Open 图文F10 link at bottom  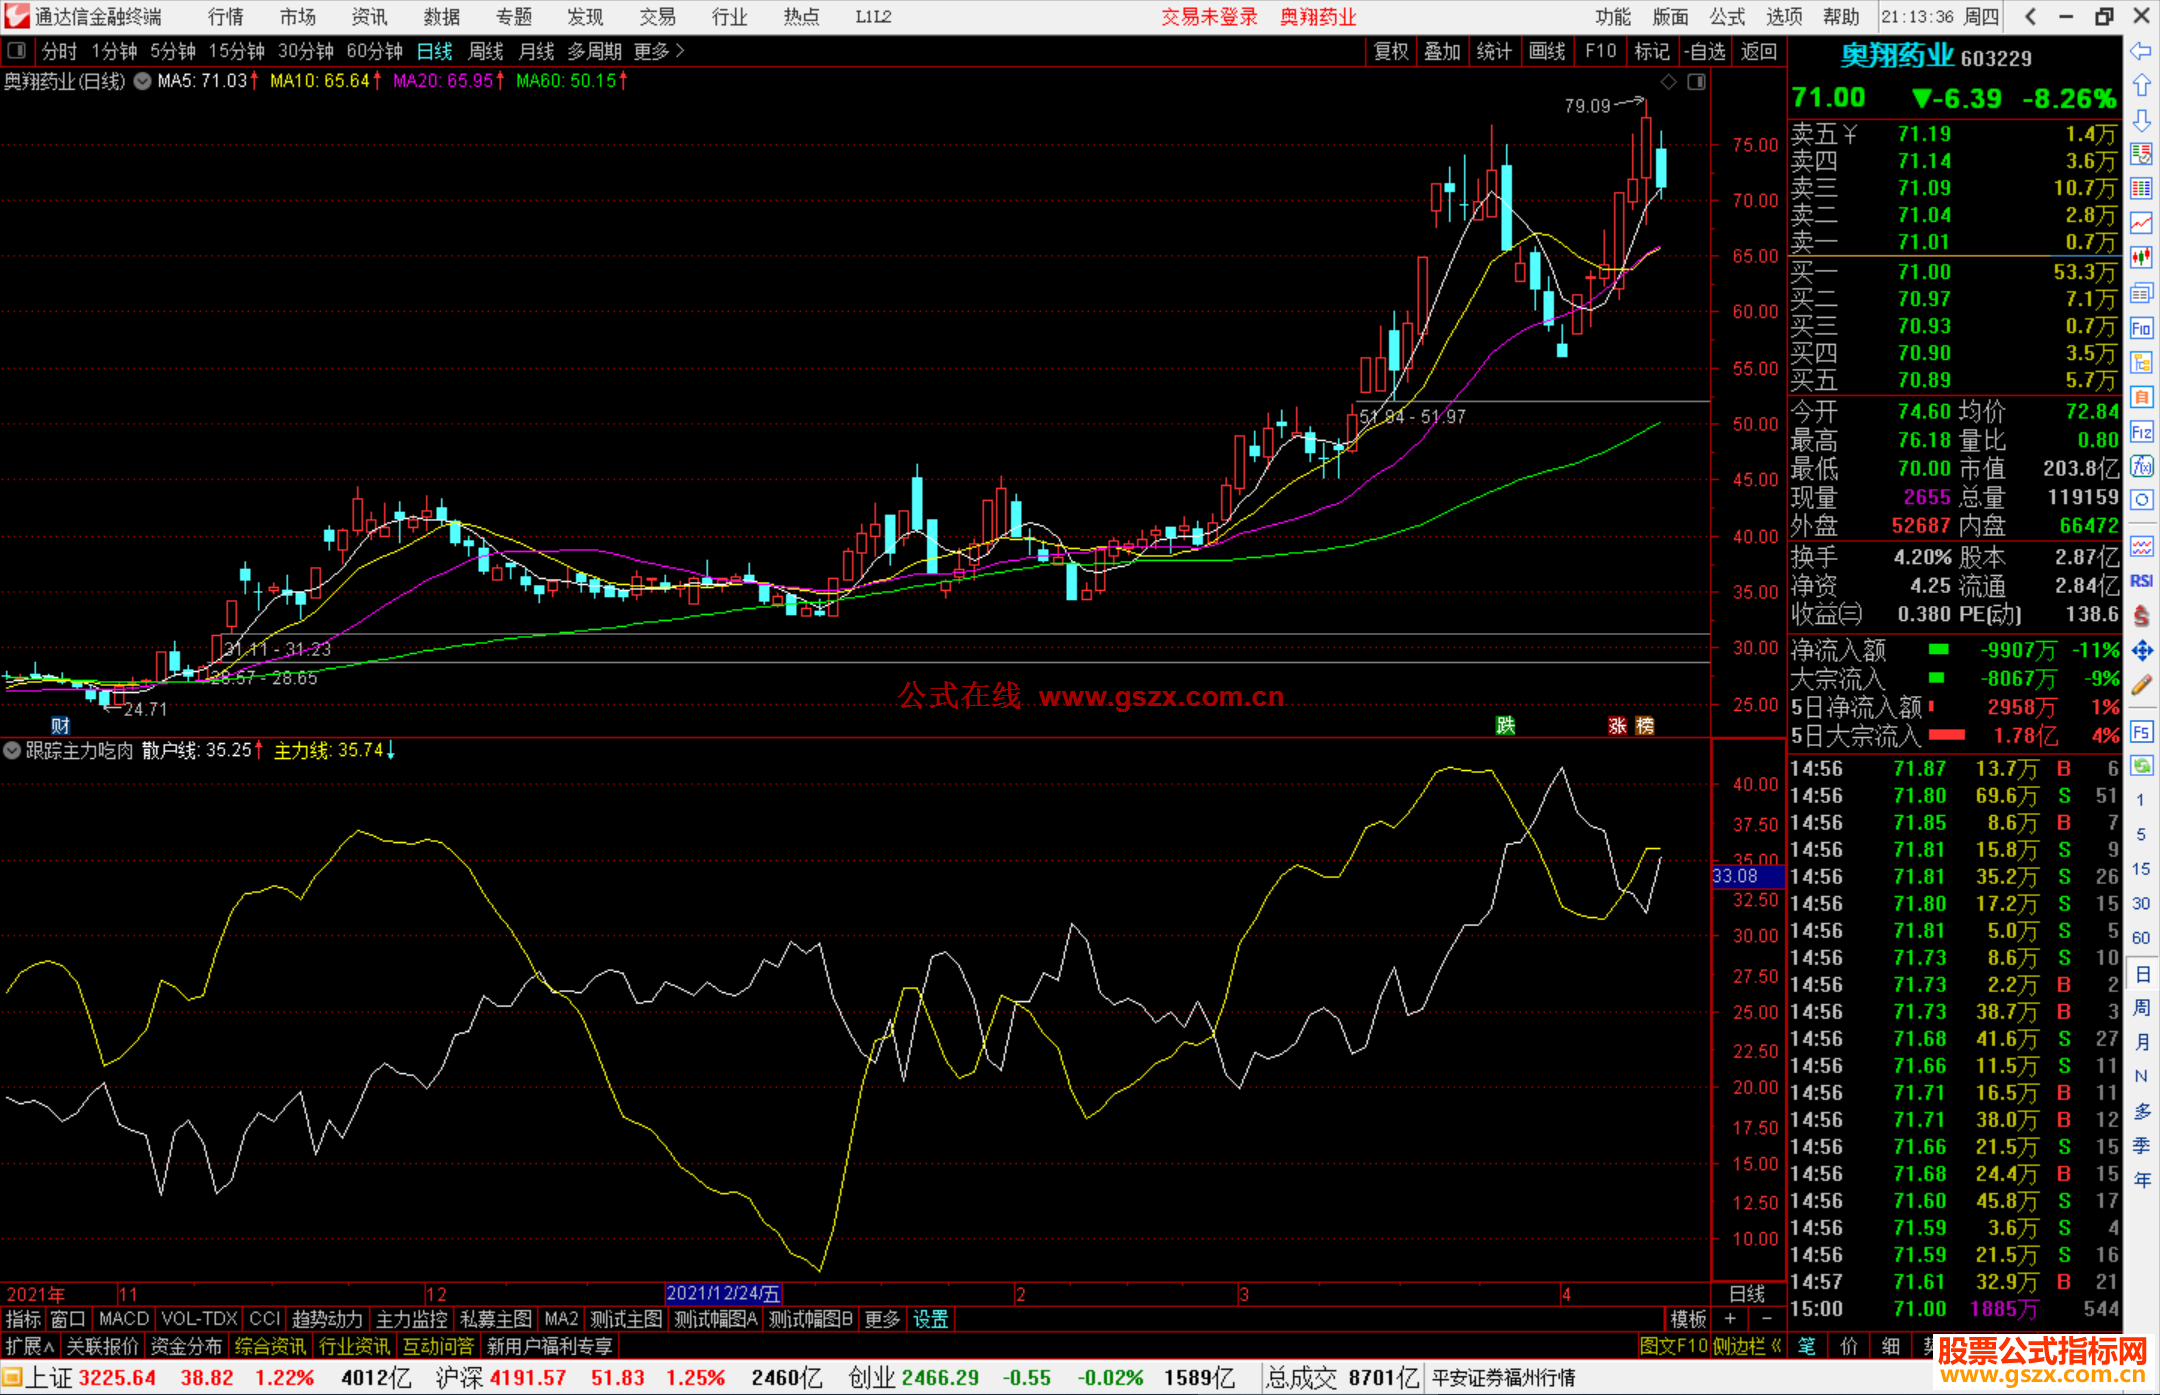(x=1674, y=1347)
